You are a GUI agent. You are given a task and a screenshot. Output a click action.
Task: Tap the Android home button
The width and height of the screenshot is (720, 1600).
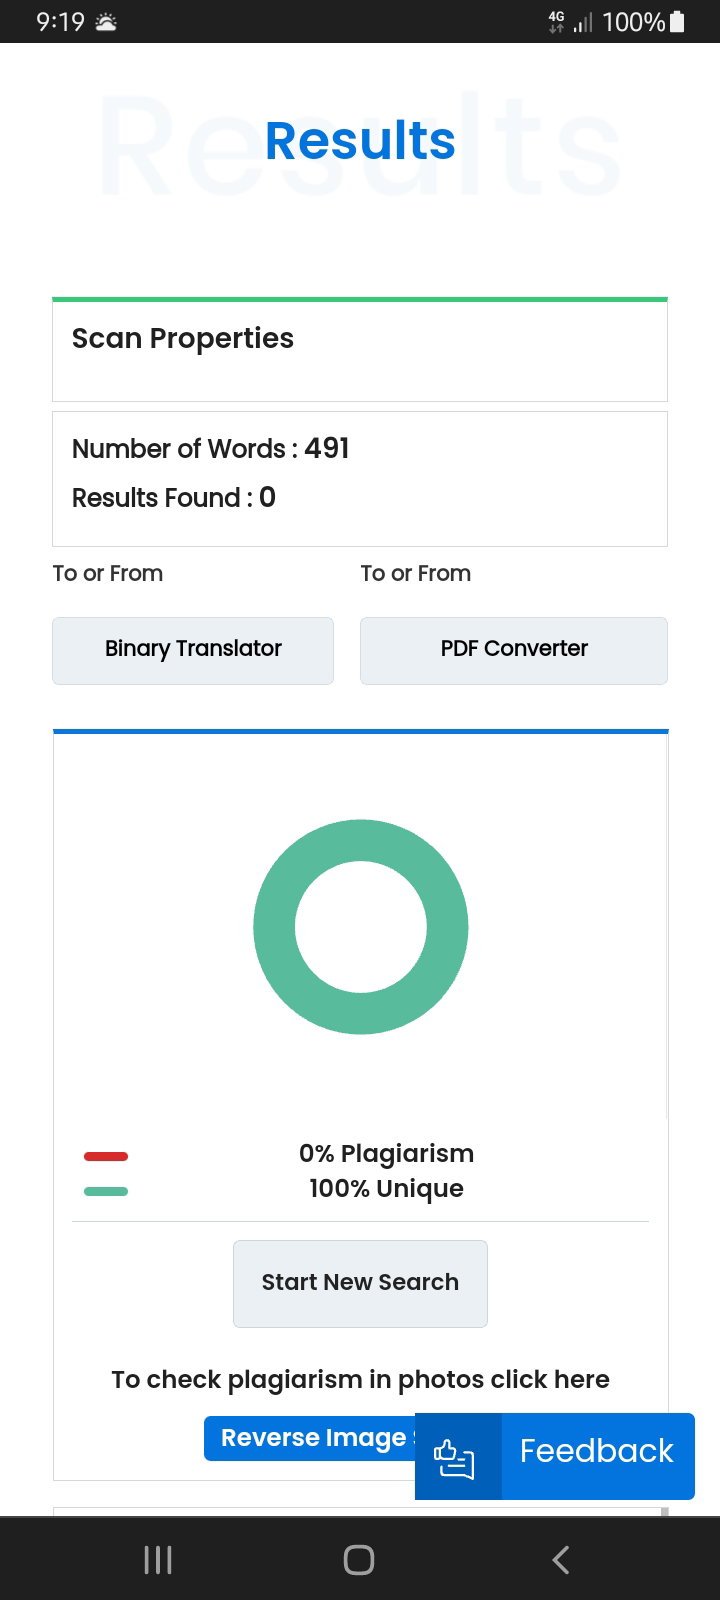[359, 1560]
